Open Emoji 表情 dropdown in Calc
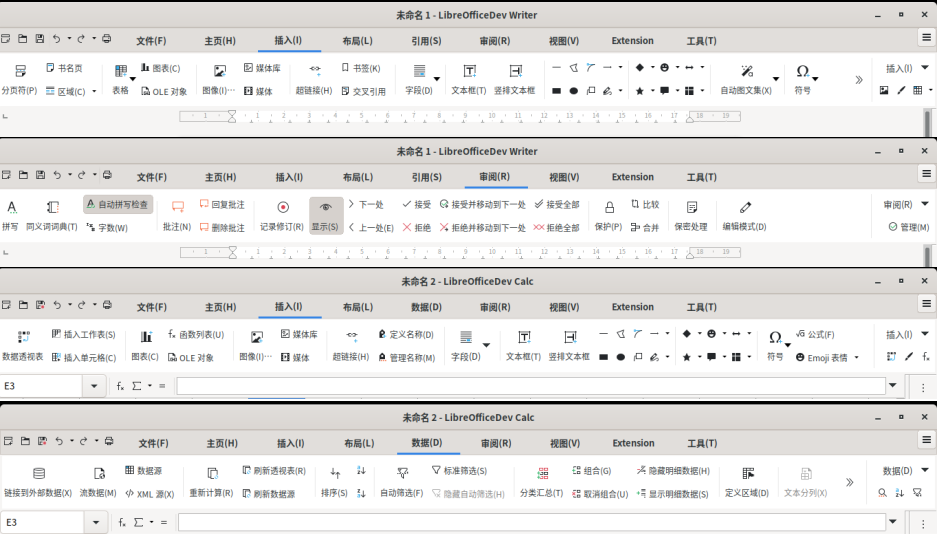The height and width of the screenshot is (534, 937). [x=856, y=358]
